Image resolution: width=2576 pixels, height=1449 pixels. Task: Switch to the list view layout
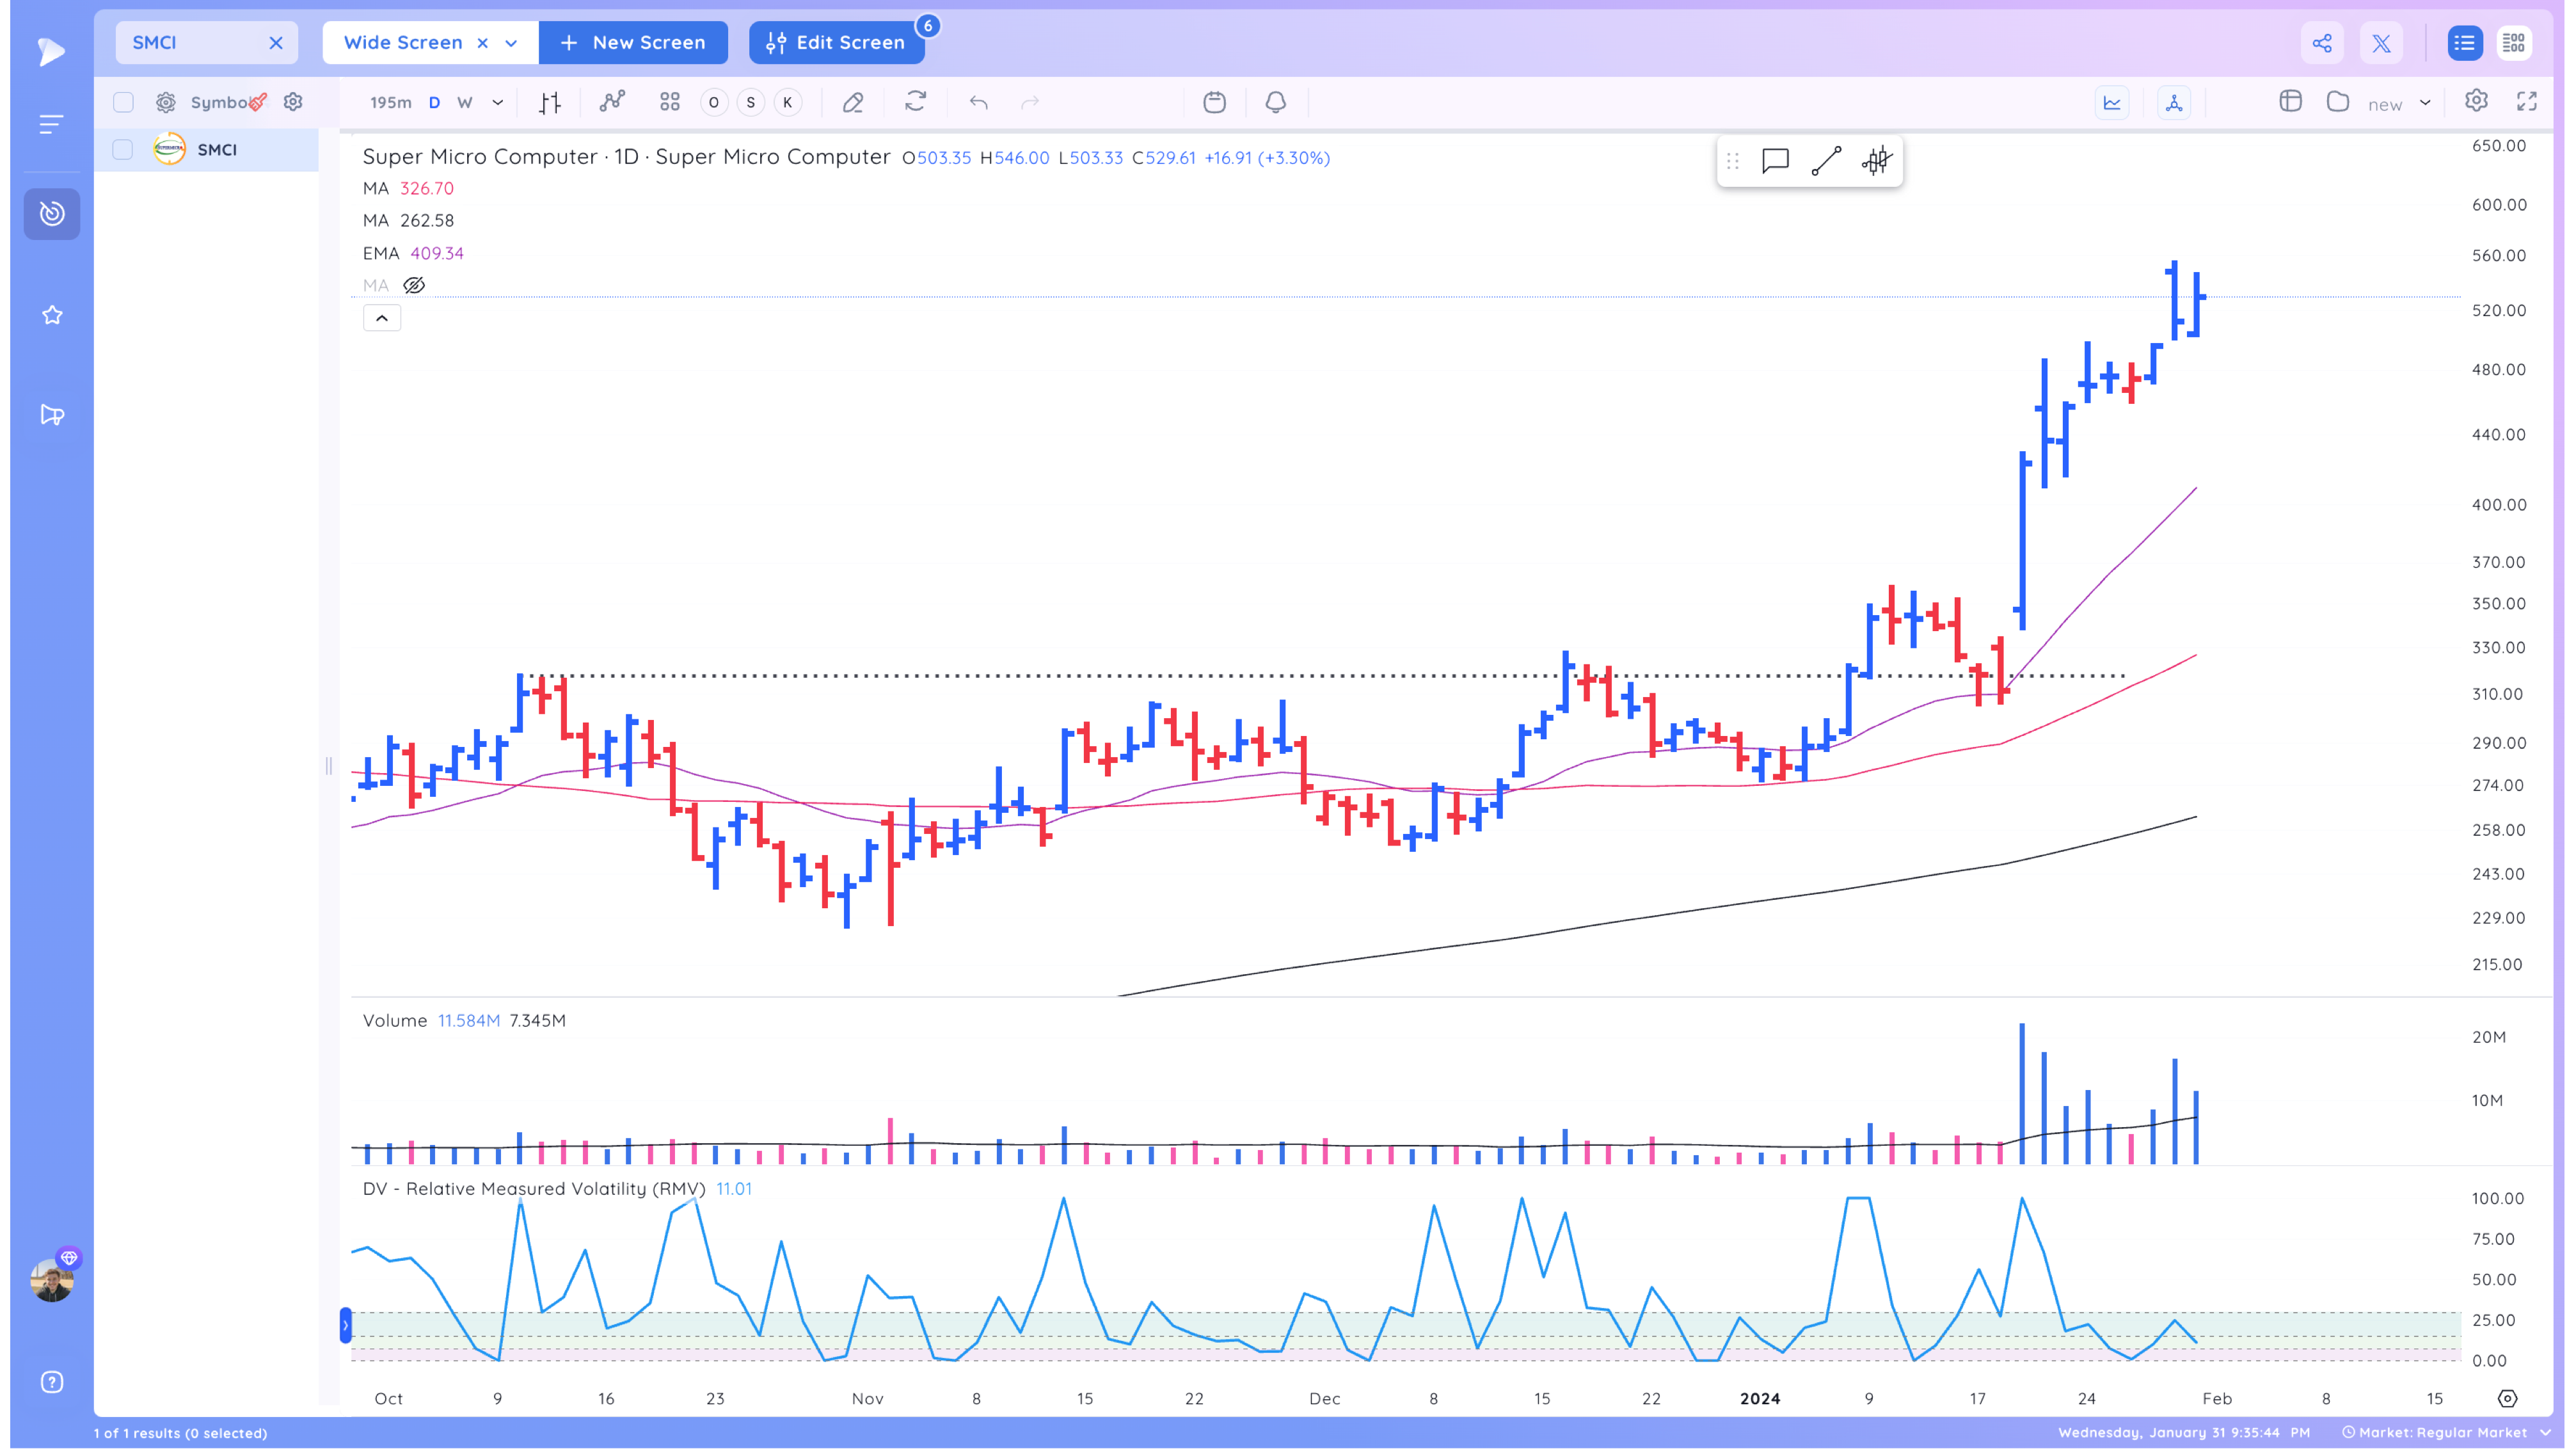coord(2464,43)
